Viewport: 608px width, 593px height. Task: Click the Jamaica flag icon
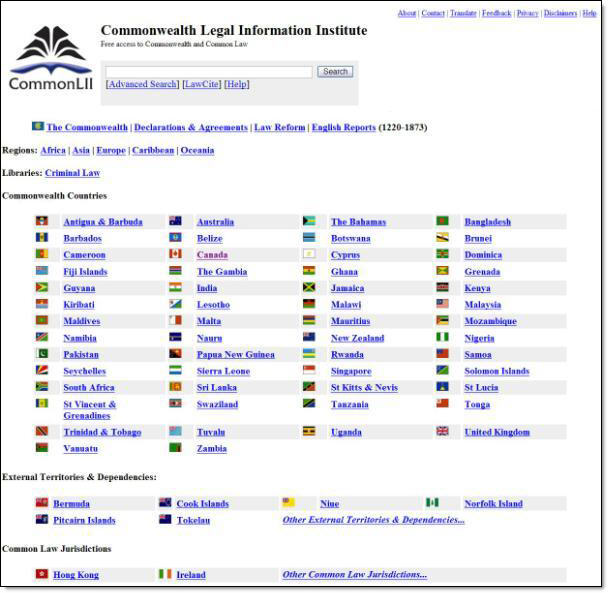[x=309, y=287]
